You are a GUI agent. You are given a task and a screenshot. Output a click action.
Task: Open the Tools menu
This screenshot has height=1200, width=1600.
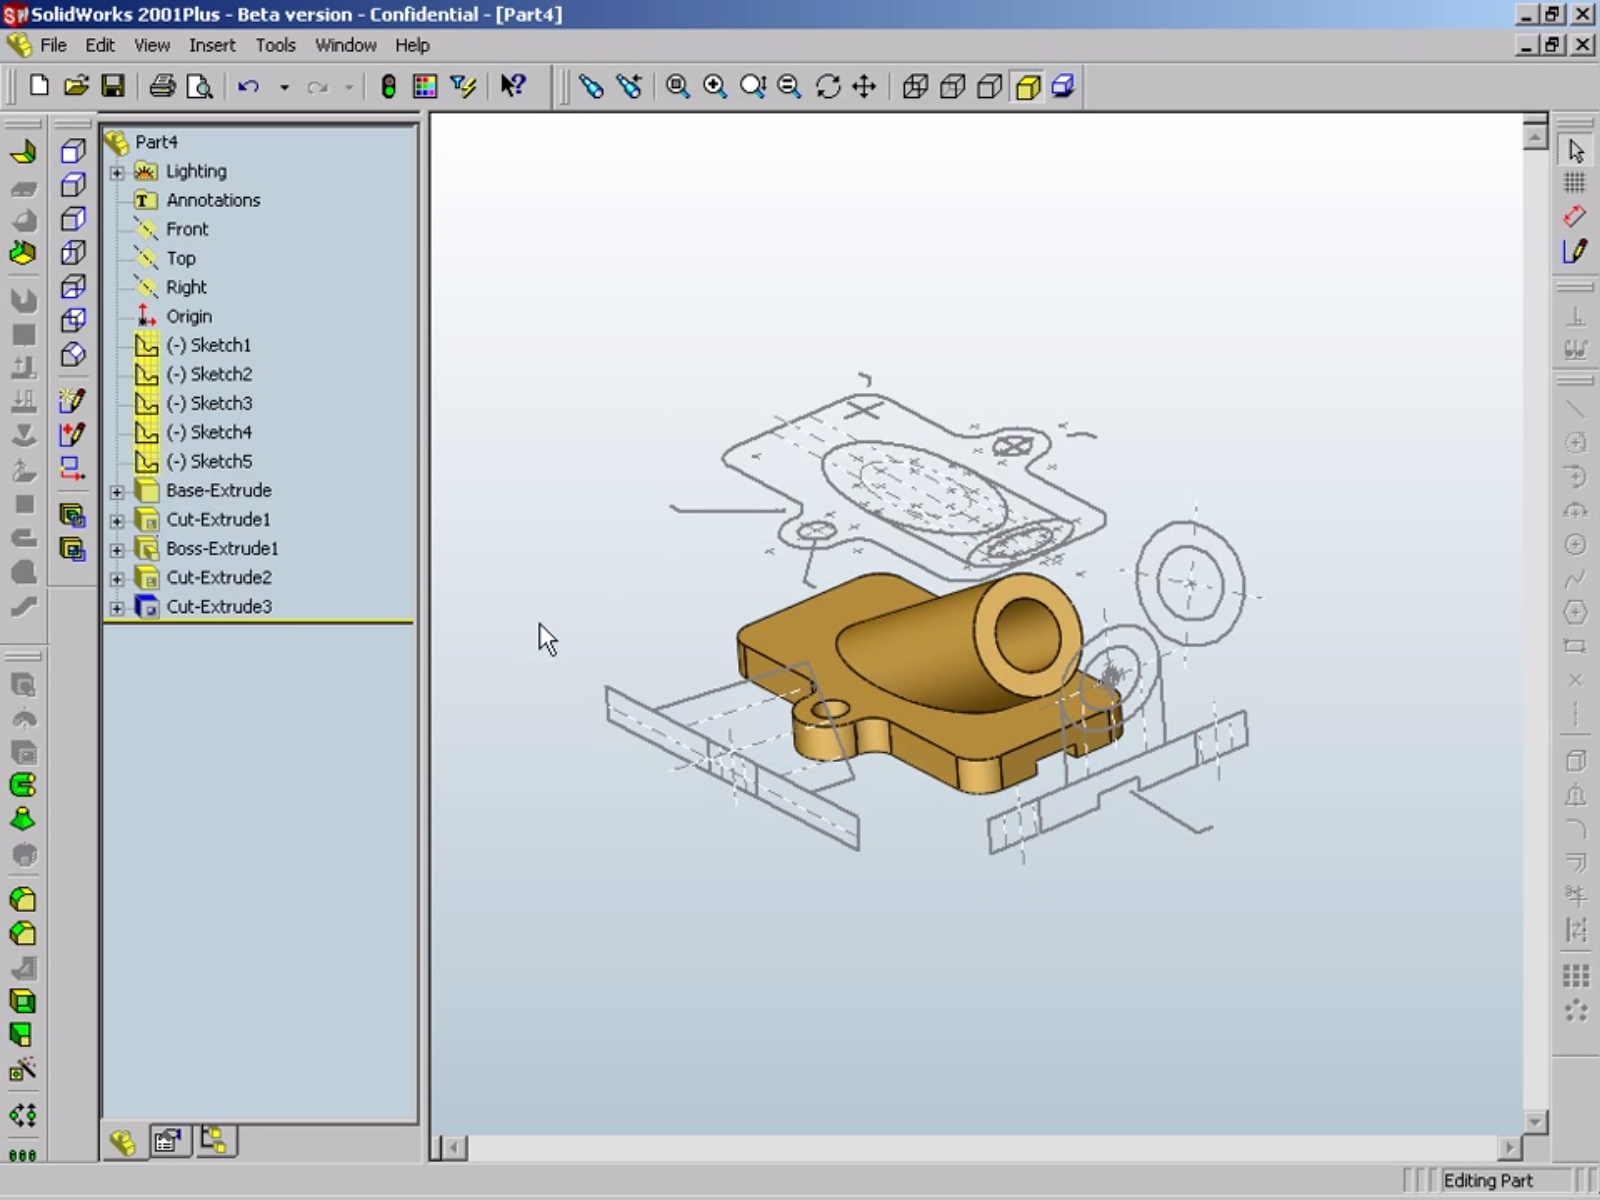click(x=275, y=45)
